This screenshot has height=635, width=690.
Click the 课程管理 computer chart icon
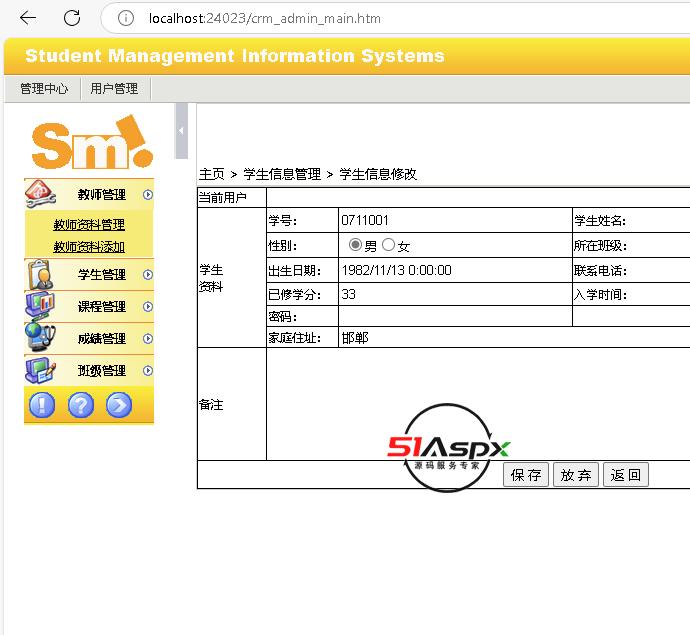(x=39, y=306)
